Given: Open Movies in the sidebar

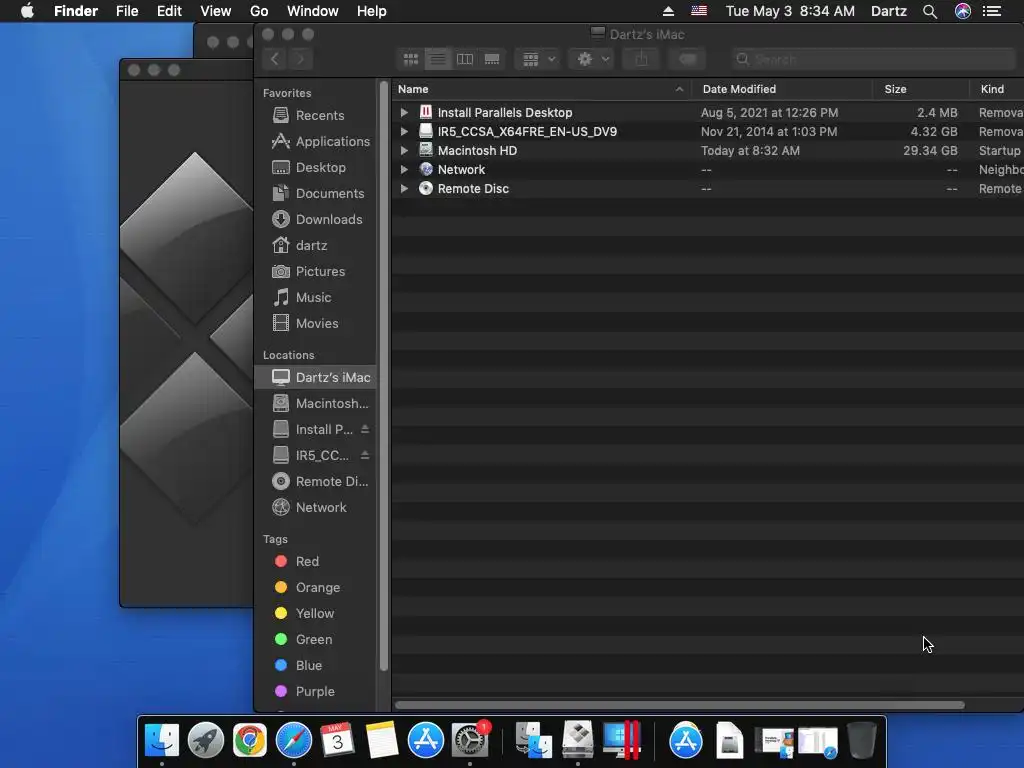Looking at the screenshot, I should pos(315,323).
